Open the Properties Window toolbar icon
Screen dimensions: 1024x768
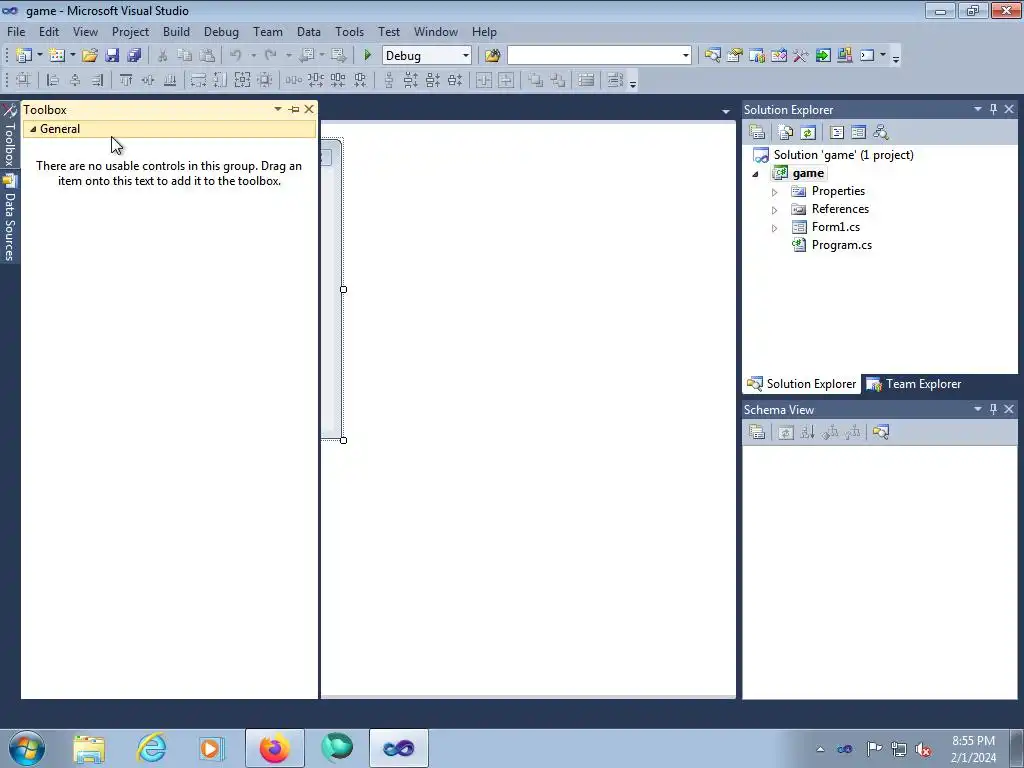pyautogui.click(x=735, y=56)
